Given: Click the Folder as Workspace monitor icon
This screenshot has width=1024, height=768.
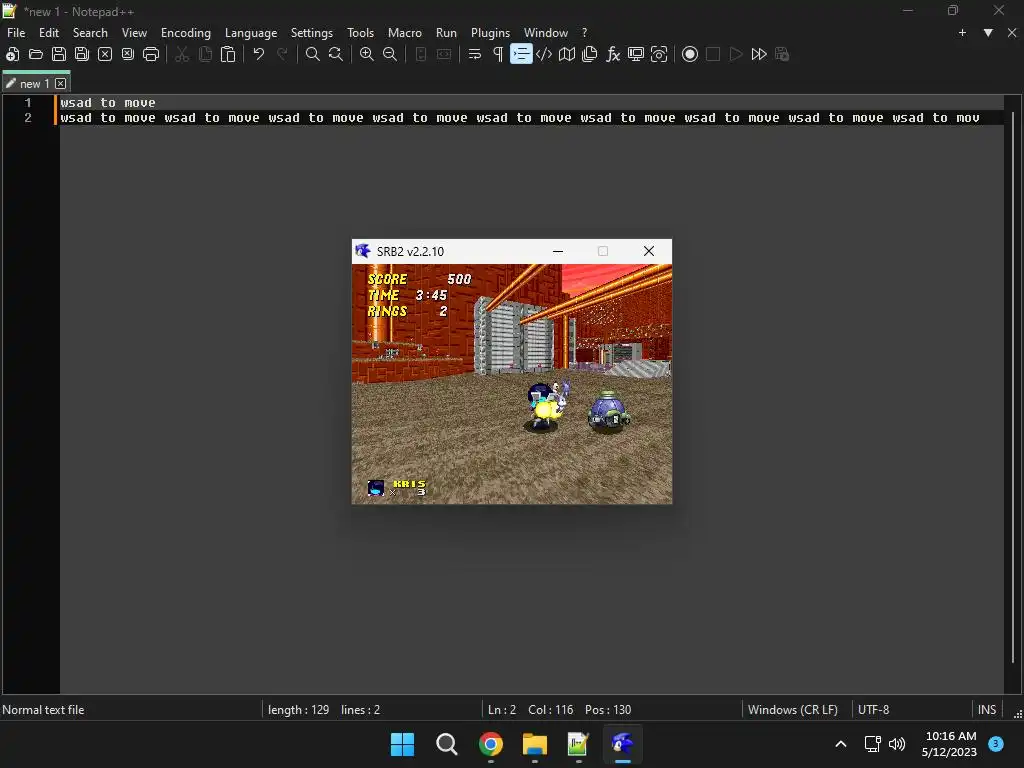Looking at the screenshot, I should click(x=636, y=54).
